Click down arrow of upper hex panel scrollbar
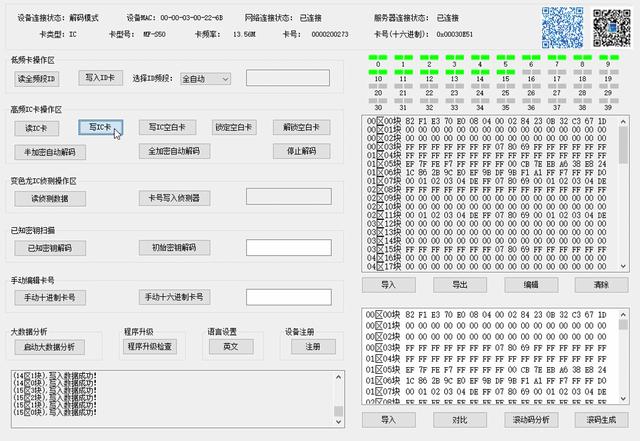 [623, 266]
